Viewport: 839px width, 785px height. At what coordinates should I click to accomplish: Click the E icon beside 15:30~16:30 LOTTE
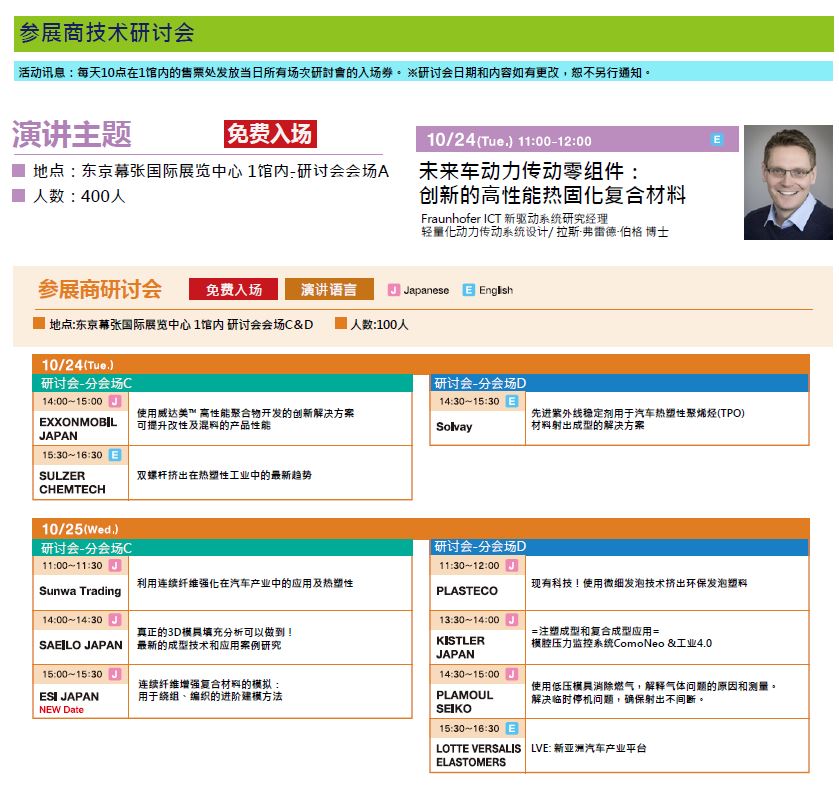pos(512,728)
